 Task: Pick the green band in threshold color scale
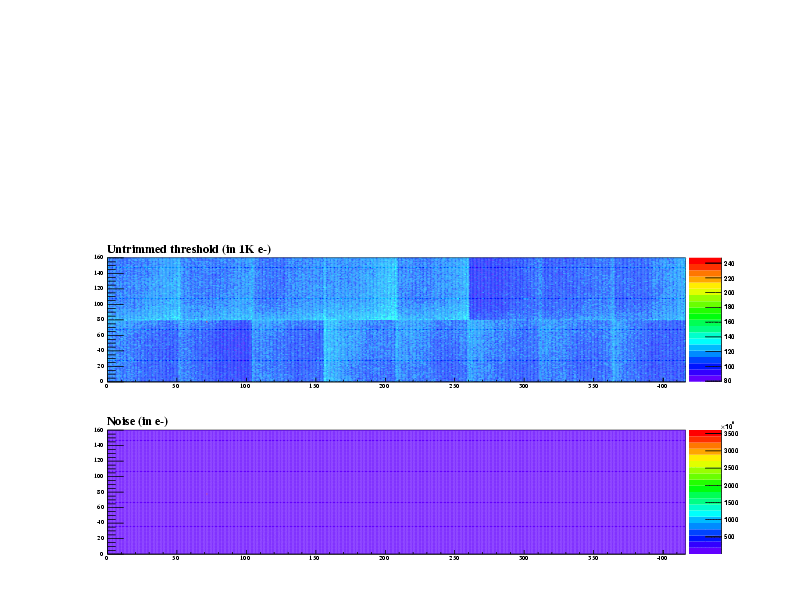[x=698, y=310]
